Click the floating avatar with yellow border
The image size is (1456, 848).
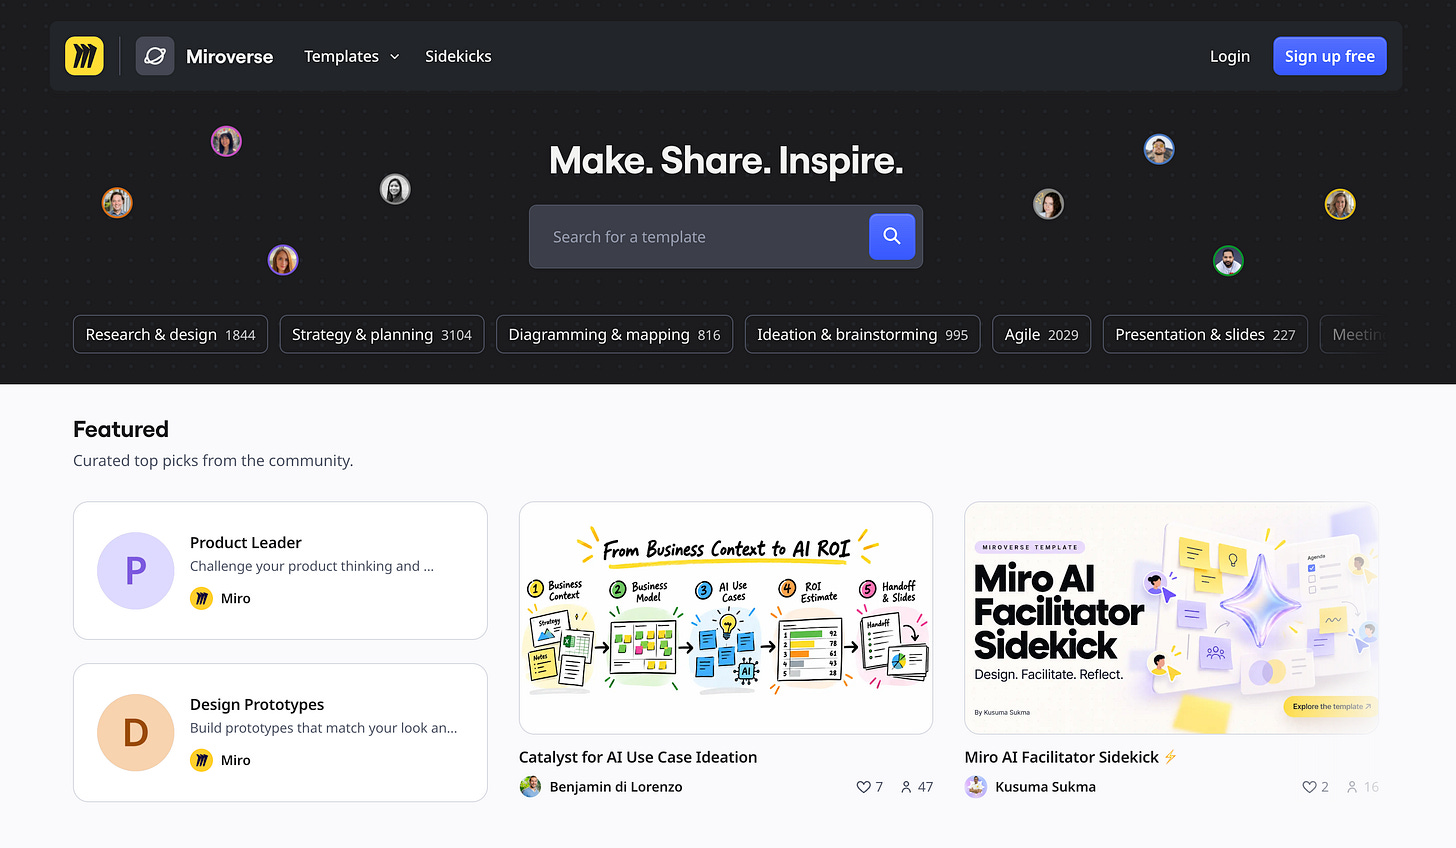coord(1340,204)
